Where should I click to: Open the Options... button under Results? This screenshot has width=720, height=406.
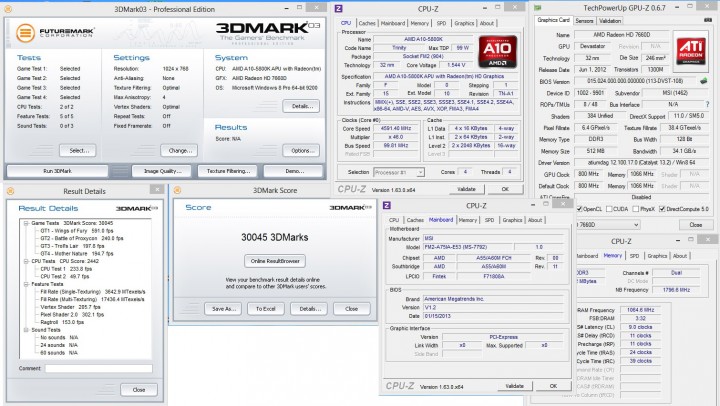click(301, 150)
